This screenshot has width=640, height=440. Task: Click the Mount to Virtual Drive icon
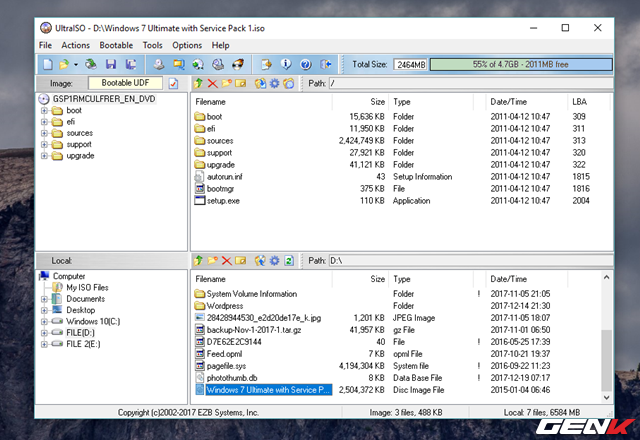click(x=218, y=64)
